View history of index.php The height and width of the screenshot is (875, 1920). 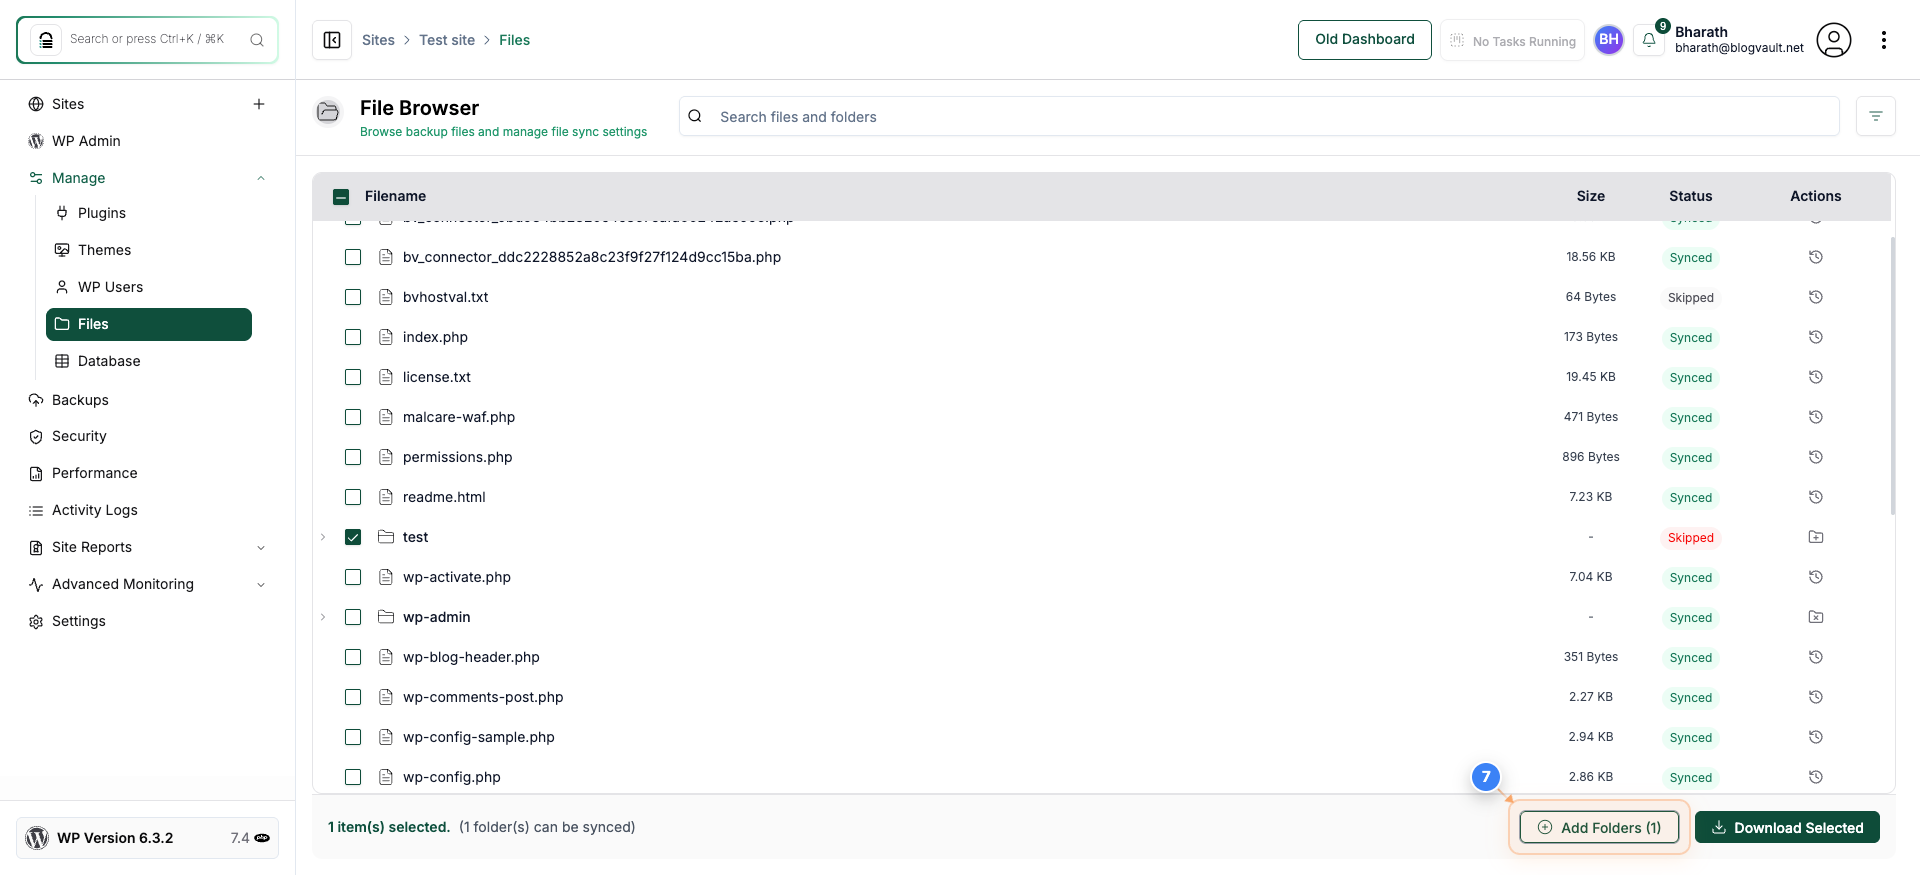click(x=1816, y=337)
